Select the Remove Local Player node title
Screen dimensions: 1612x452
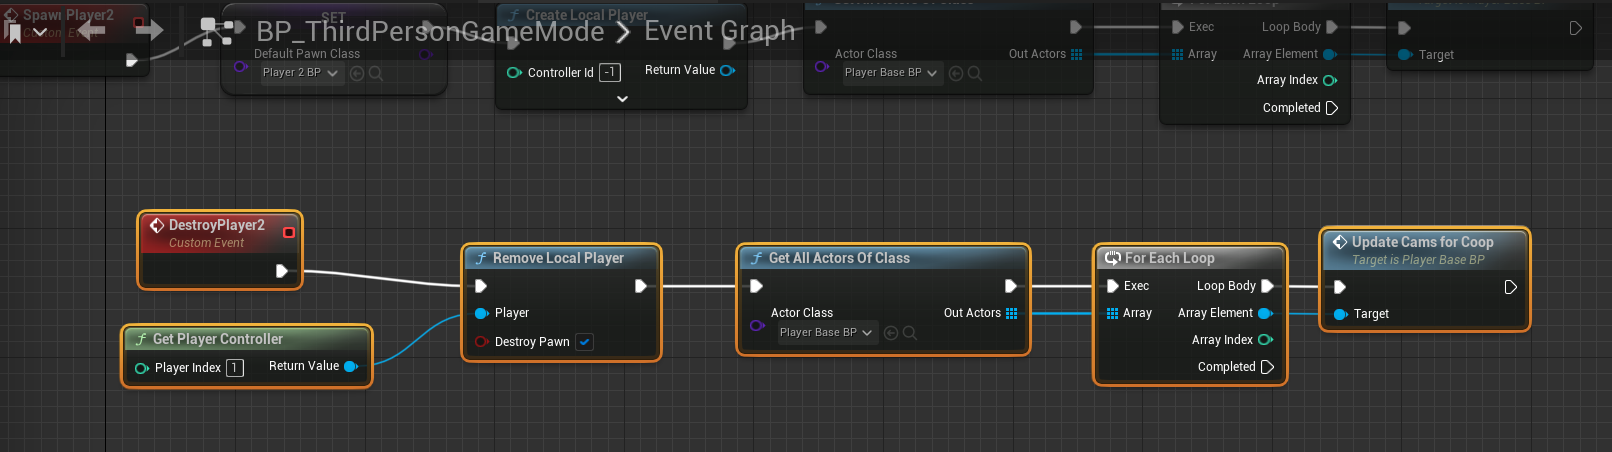tap(558, 258)
